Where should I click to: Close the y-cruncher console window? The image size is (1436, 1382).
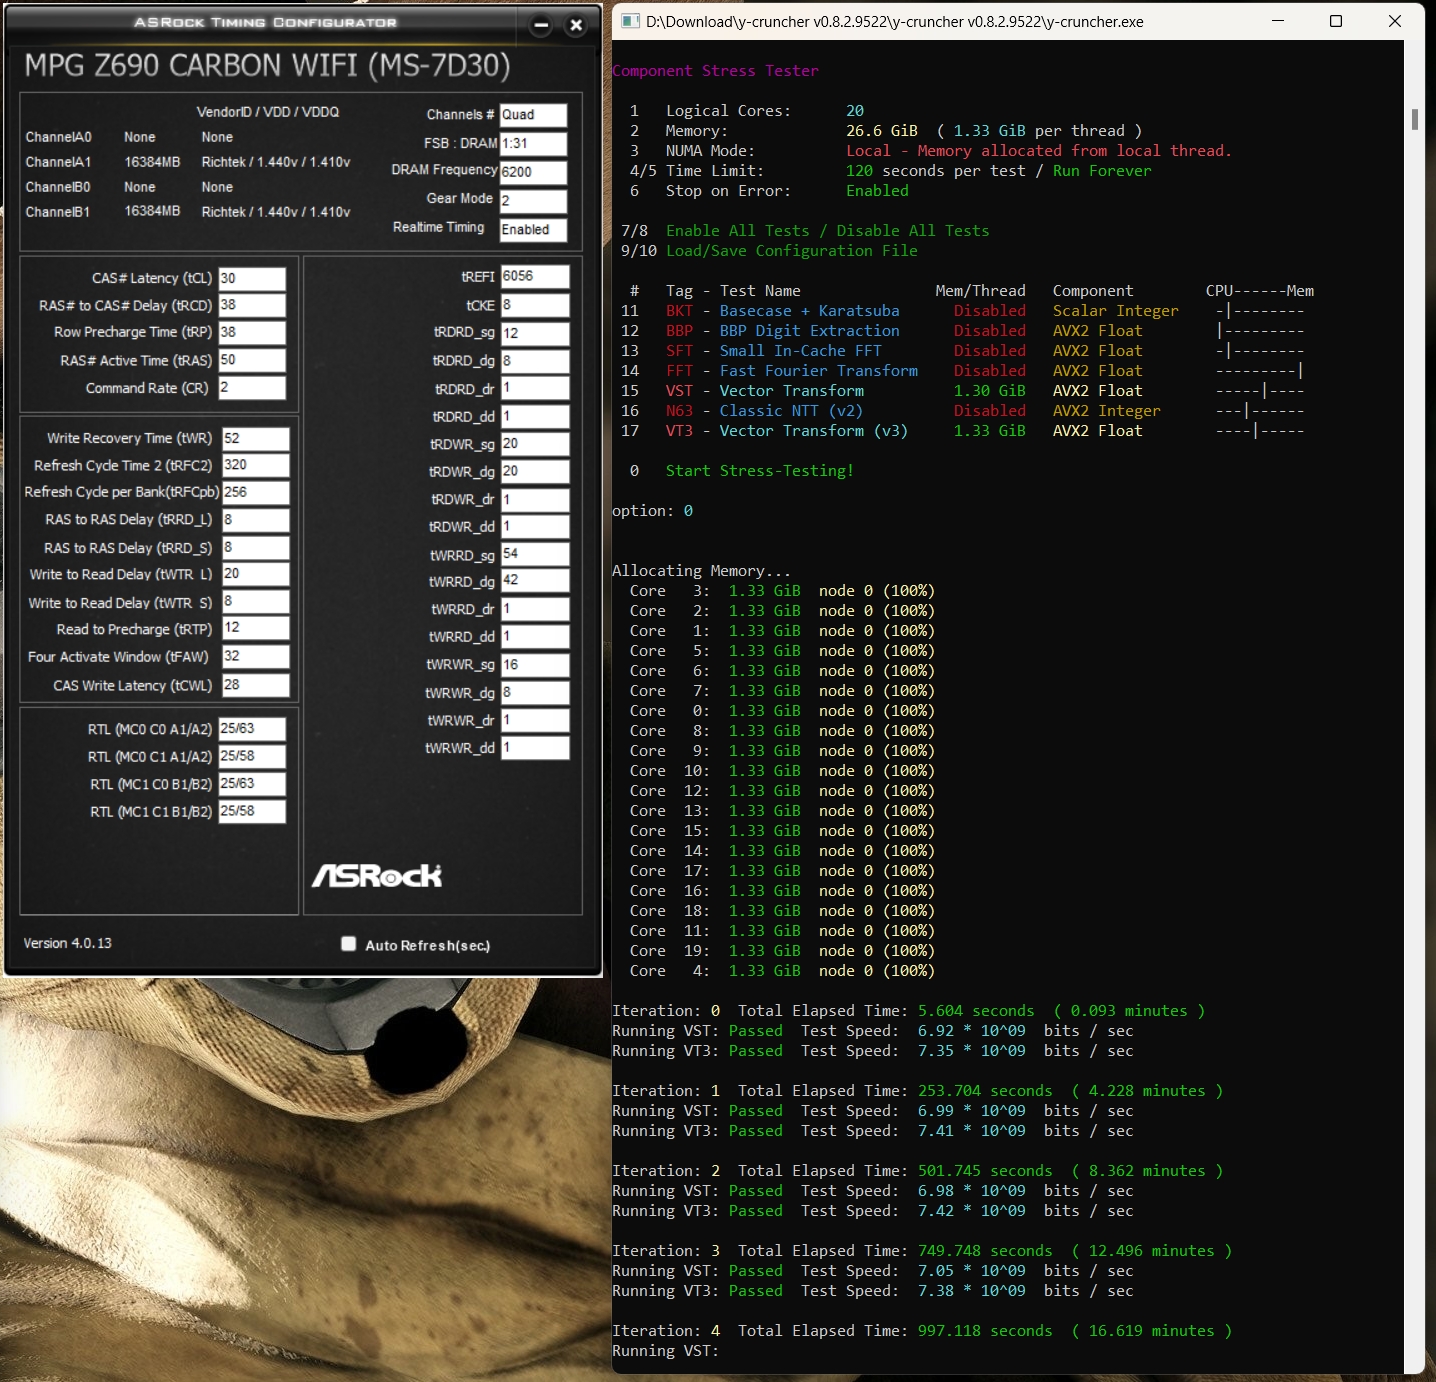point(1395,21)
